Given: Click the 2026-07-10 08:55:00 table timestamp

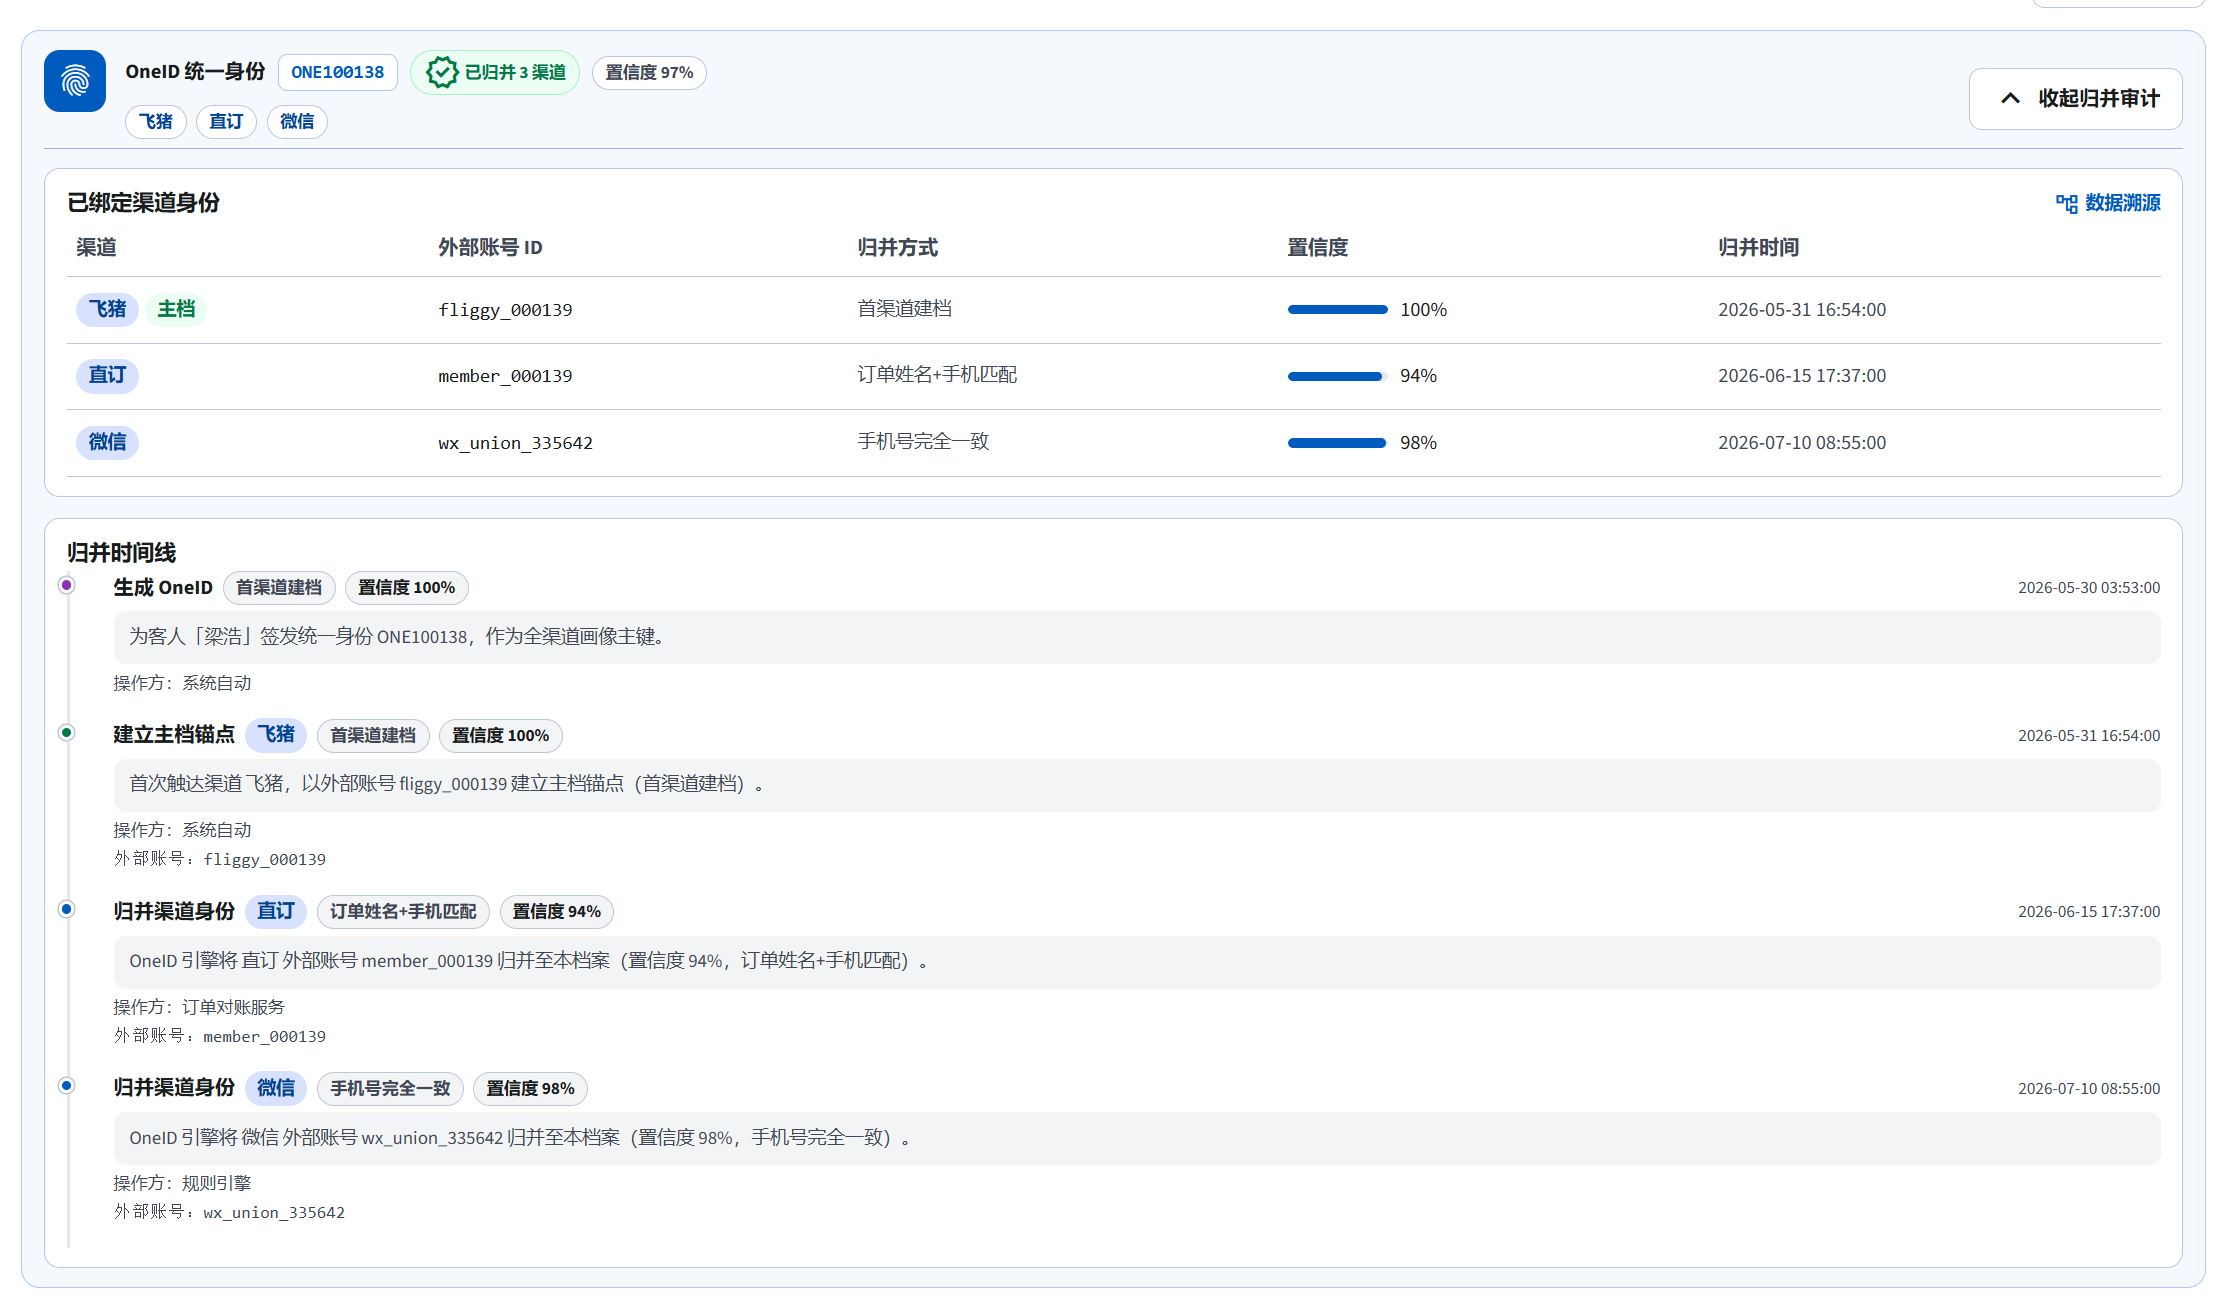Looking at the screenshot, I should point(1802,443).
